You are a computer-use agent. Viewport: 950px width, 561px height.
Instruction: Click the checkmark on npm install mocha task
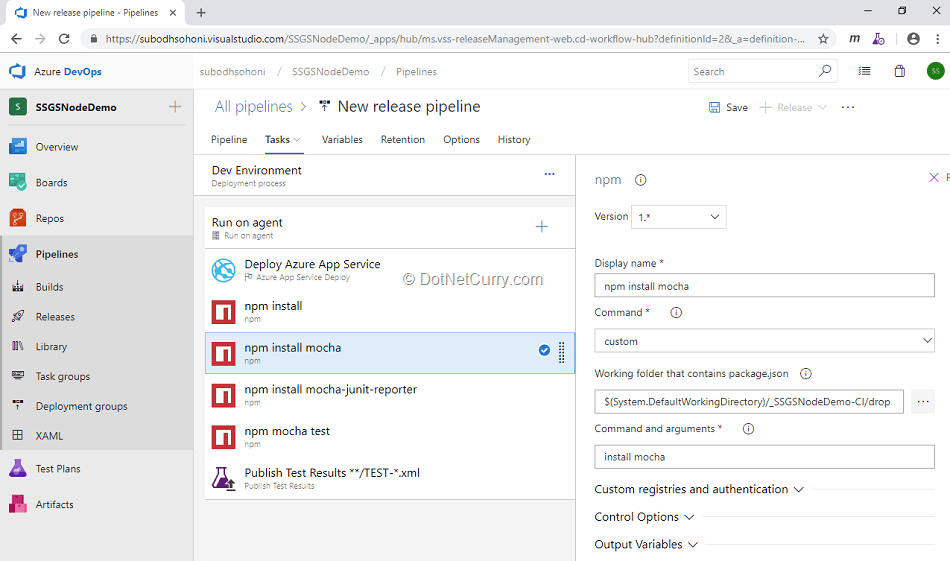(544, 350)
